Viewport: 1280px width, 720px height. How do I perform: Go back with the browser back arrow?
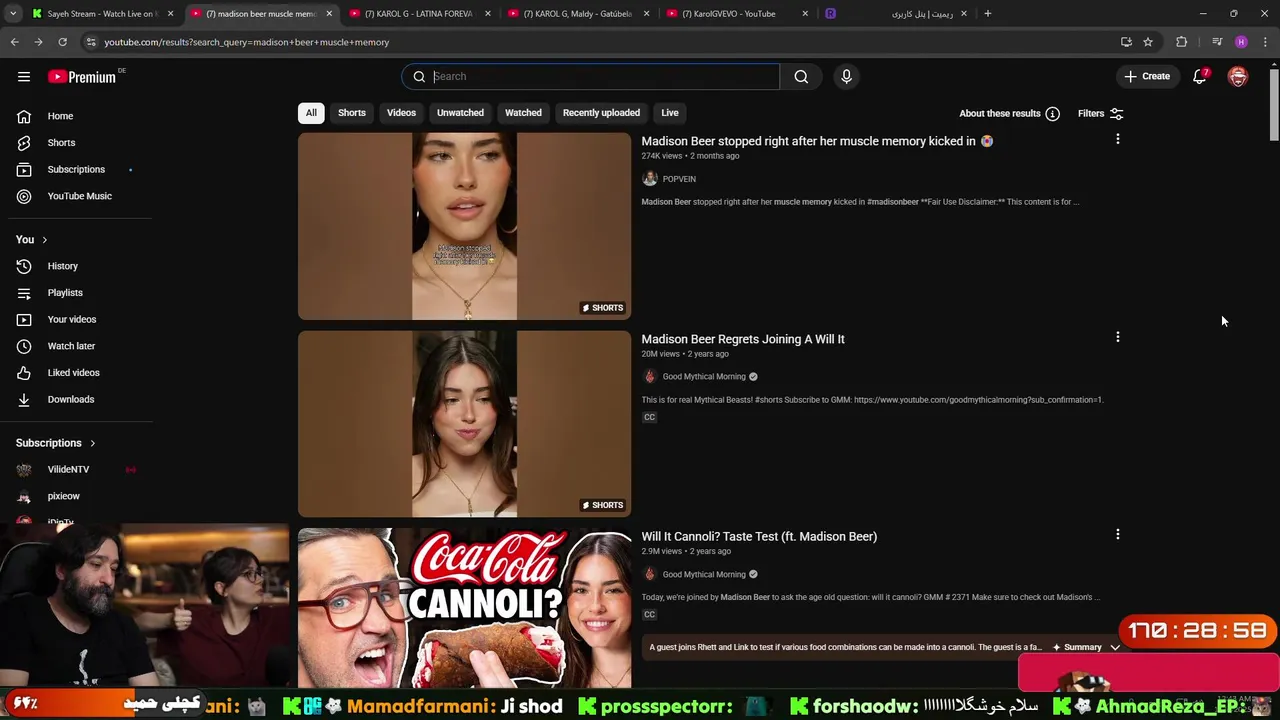click(14, 42)
